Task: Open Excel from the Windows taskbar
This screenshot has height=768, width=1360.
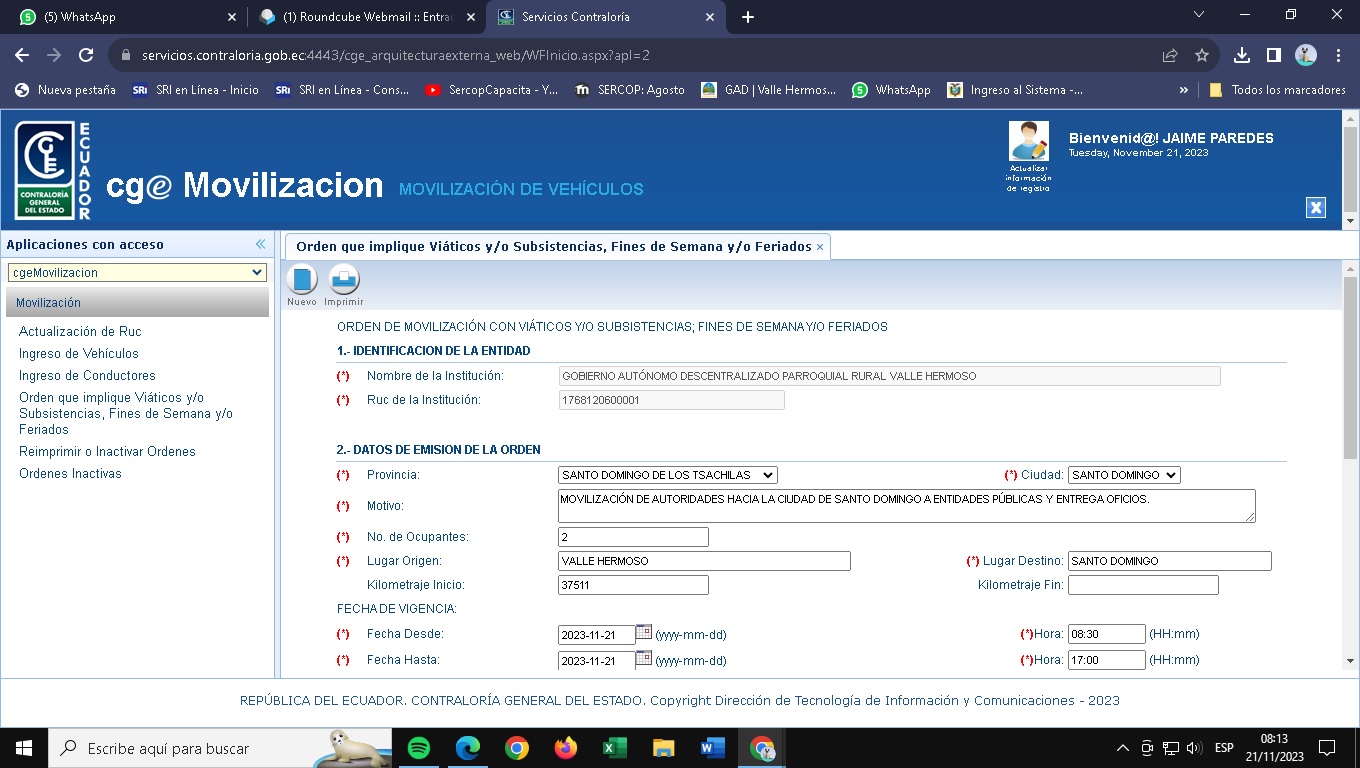Action: coord(614,748)
